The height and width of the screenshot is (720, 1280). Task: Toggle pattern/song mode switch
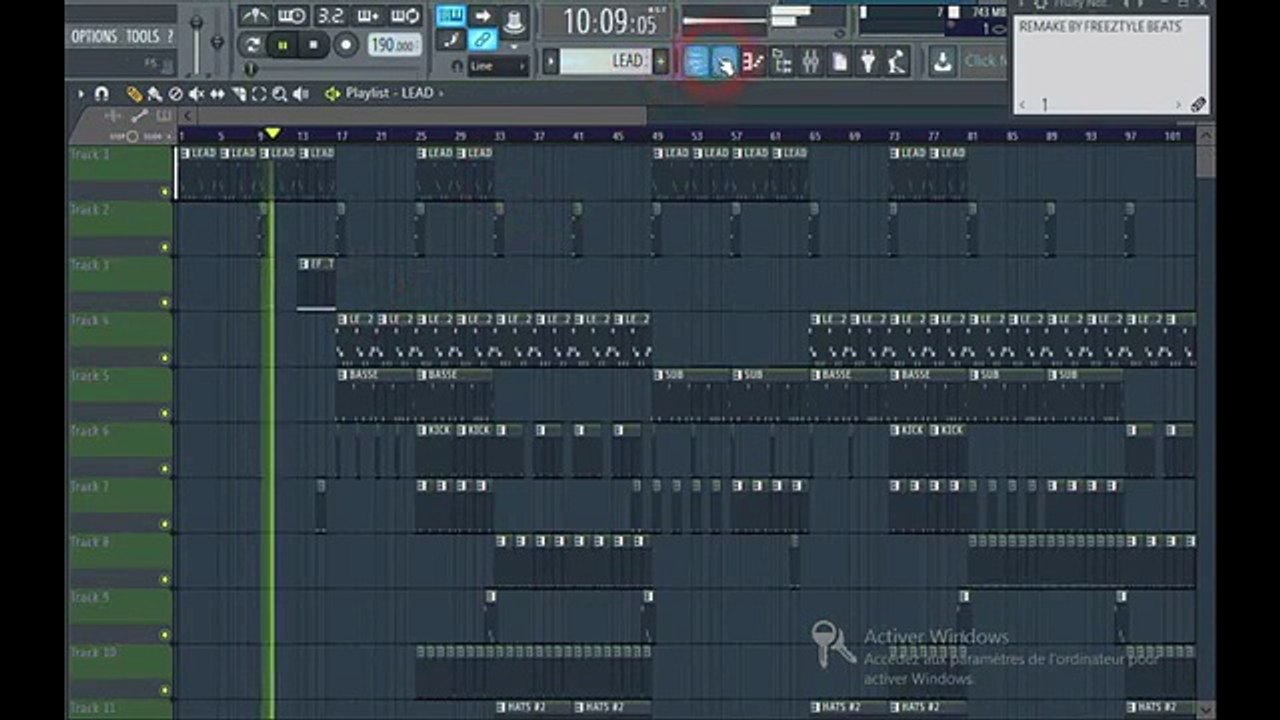coord(252,45)
